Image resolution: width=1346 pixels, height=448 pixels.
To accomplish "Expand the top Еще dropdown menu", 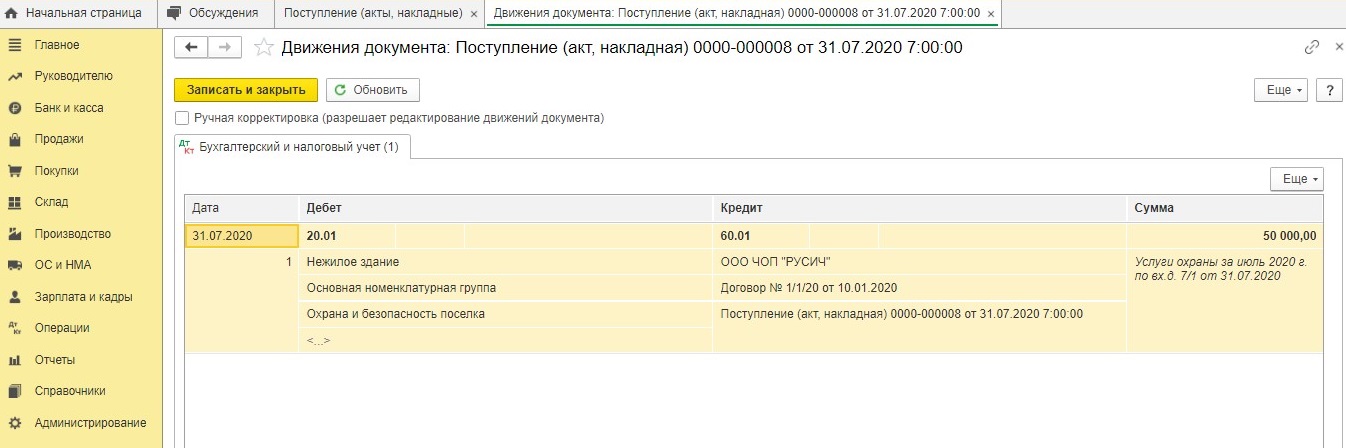I will (1281, 90).
